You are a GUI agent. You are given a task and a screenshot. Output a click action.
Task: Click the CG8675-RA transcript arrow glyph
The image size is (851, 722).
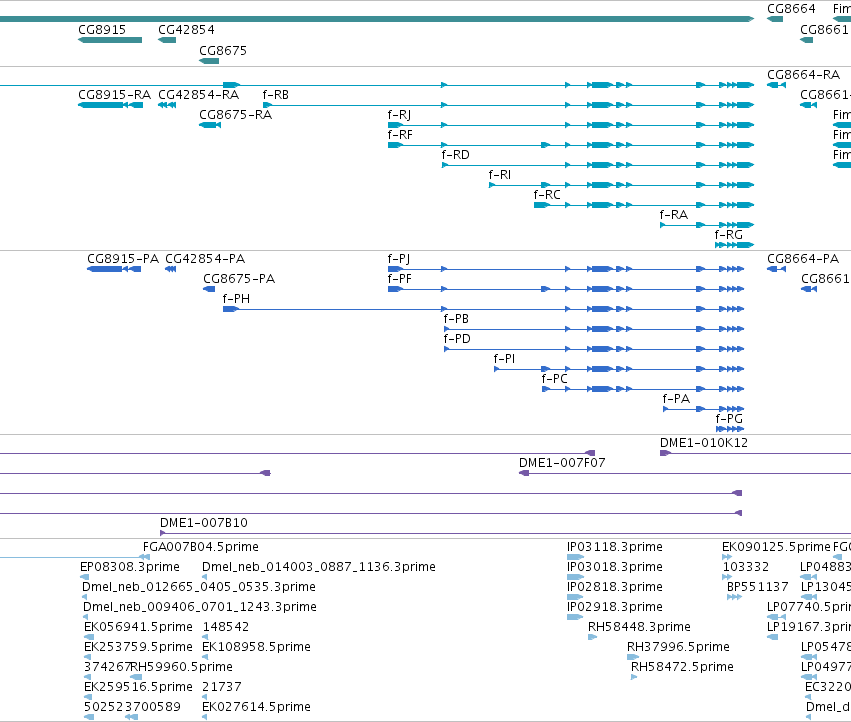(x=210, y=125)
